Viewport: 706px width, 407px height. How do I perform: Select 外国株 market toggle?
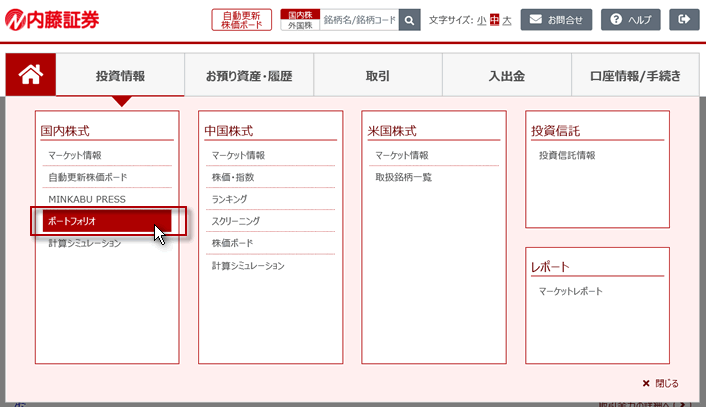click(302, 26)
